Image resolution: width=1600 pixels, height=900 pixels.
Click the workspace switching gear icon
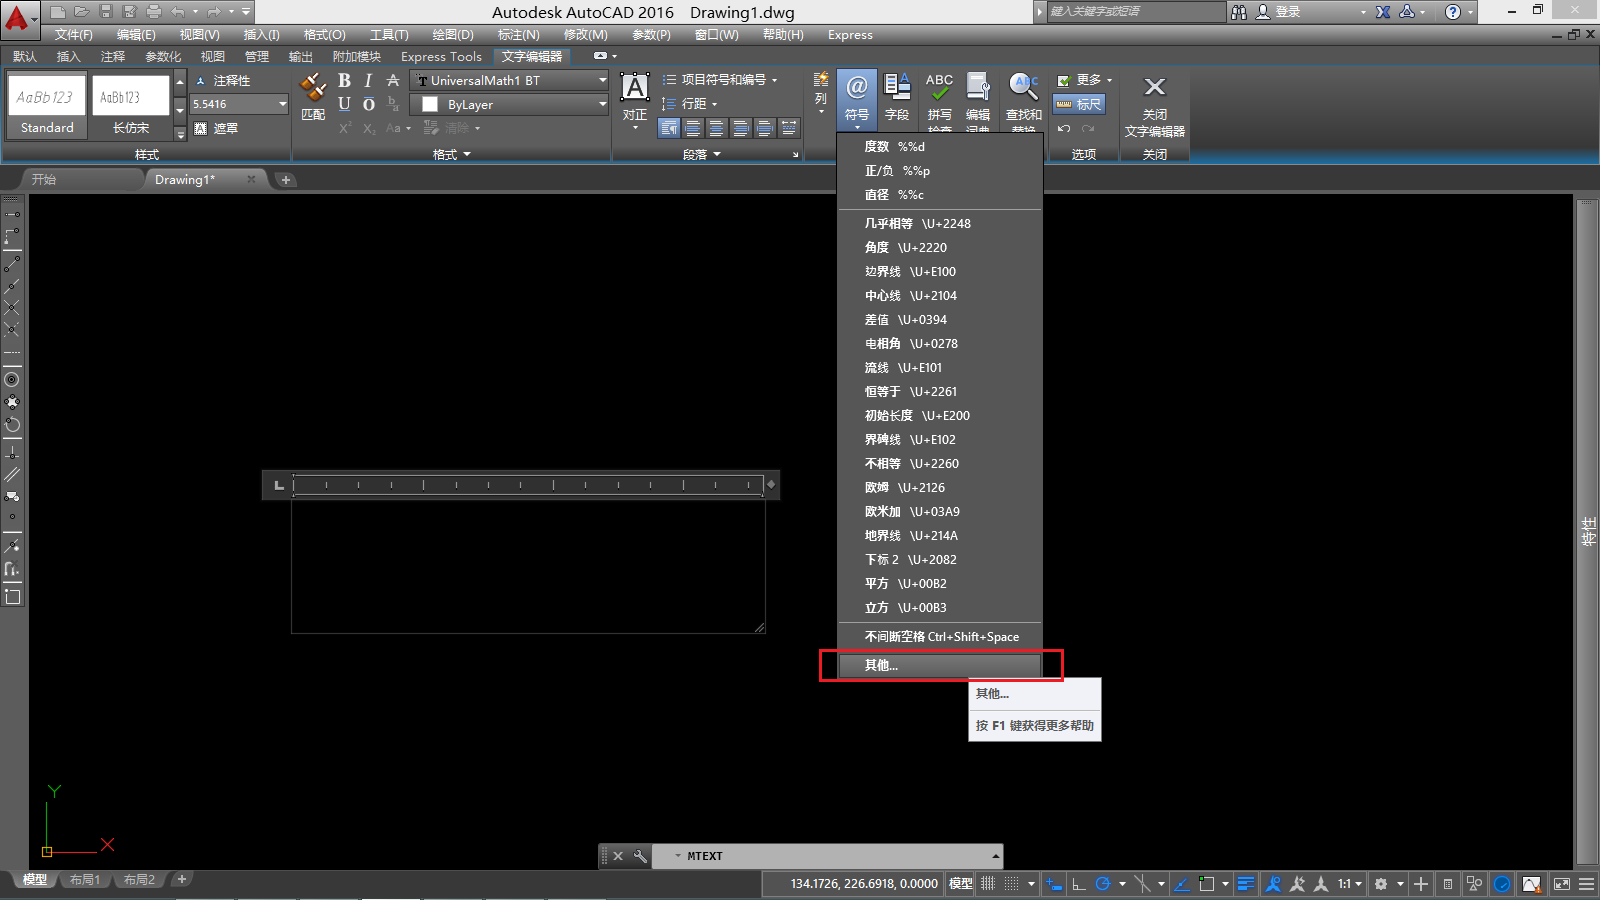(1381, 884)
